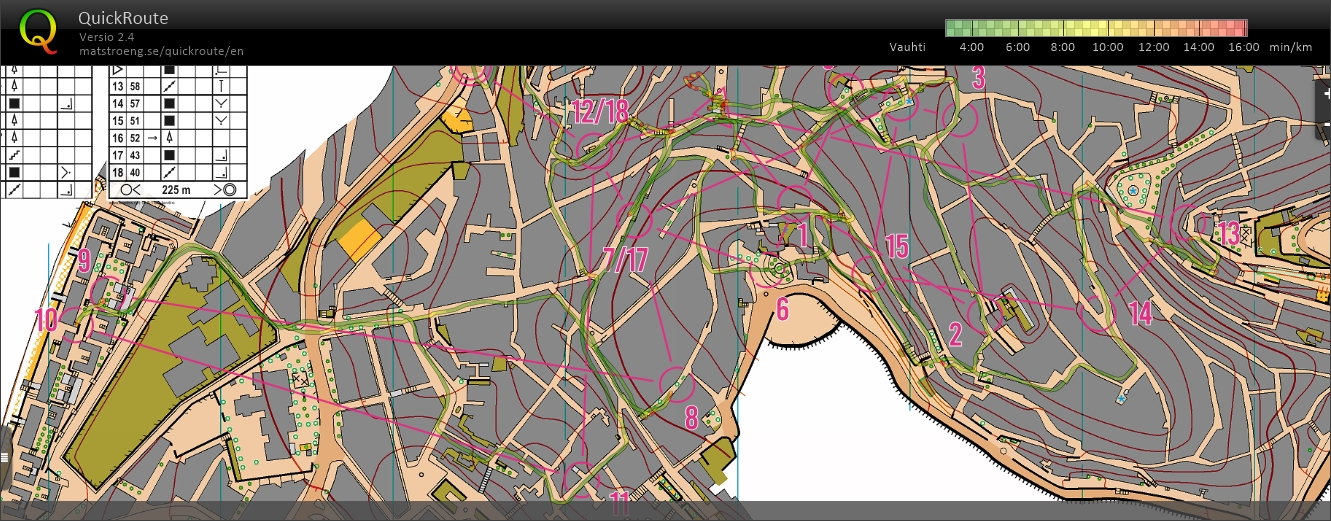The width and height of the screenshot is (1331, 521).
Task: Click the QuickRoute Q logo
Action: point(39,30)
